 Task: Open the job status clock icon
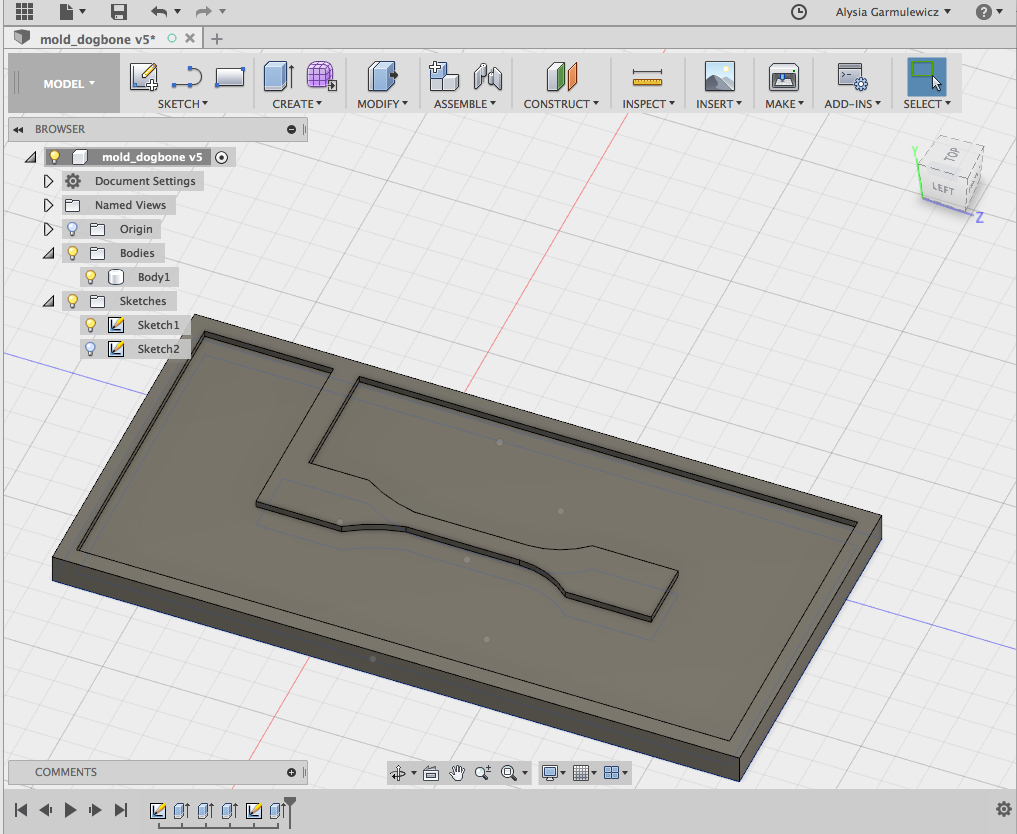click(x=799, y=12)
